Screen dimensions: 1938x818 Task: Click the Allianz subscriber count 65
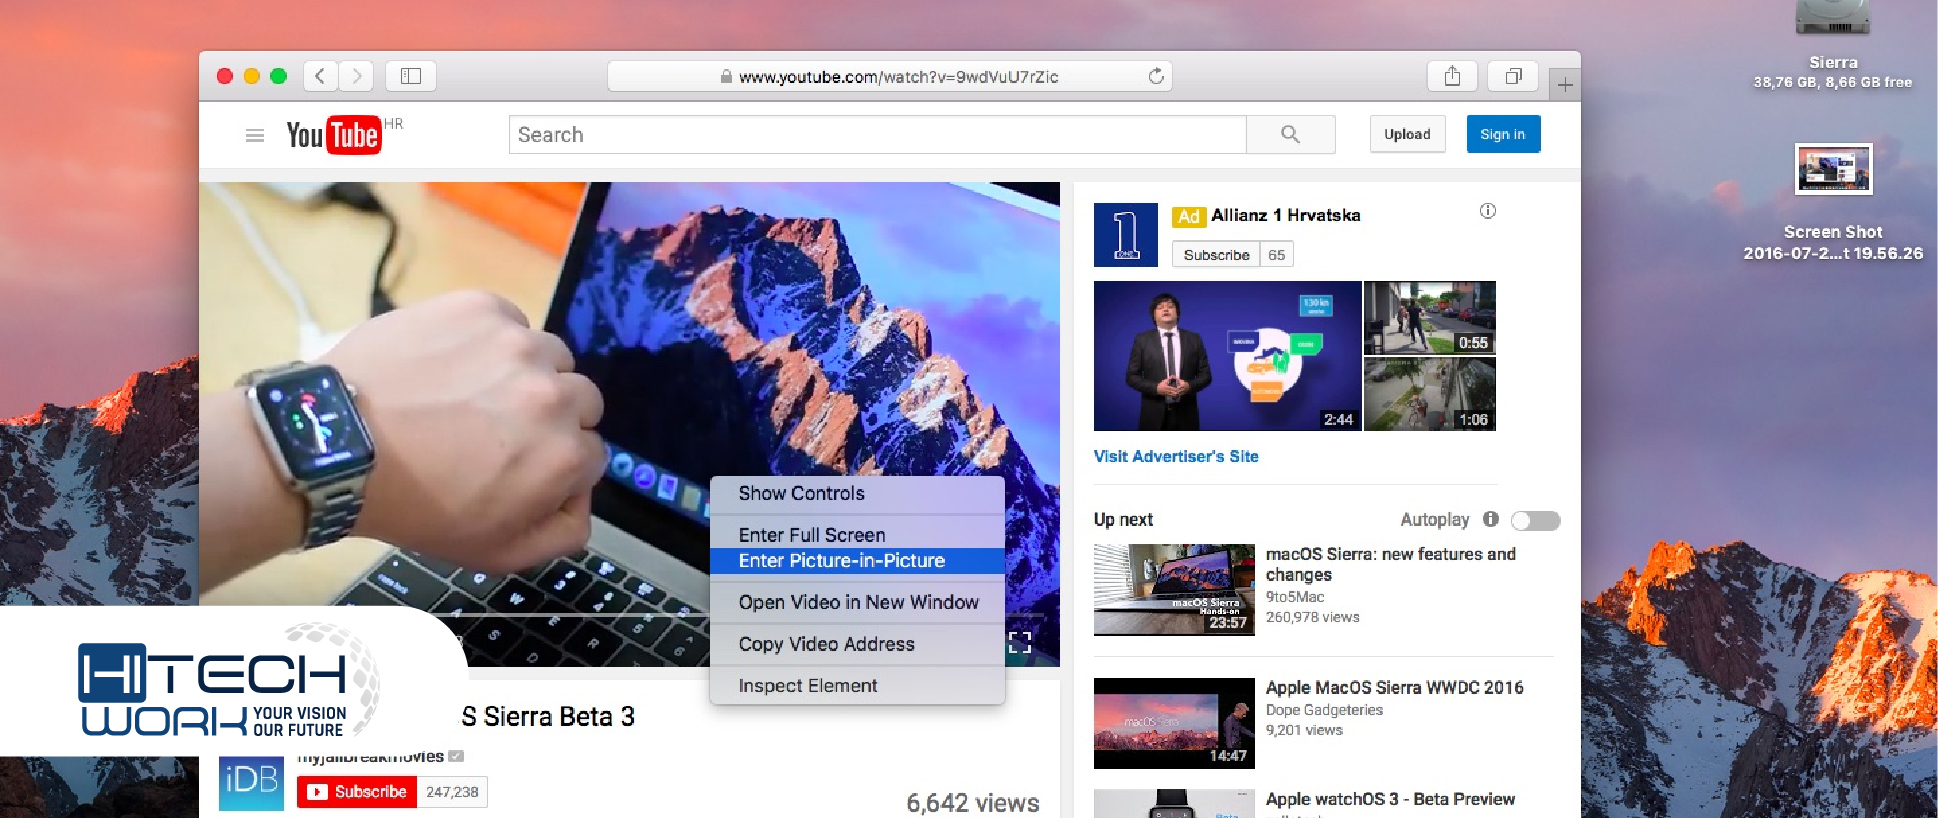[x=1277, y=255]
